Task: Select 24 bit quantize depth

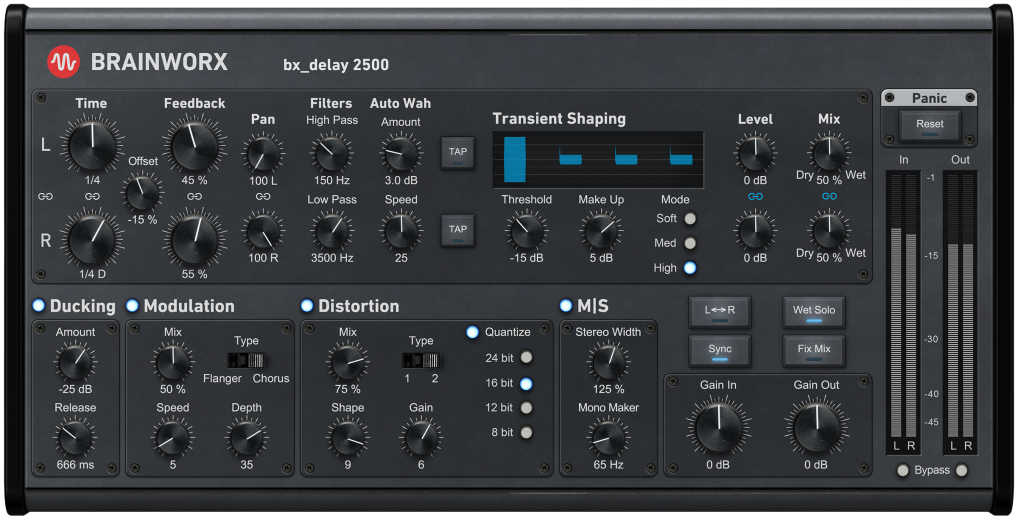Action: pyautogui.click(x=526, y=358)
